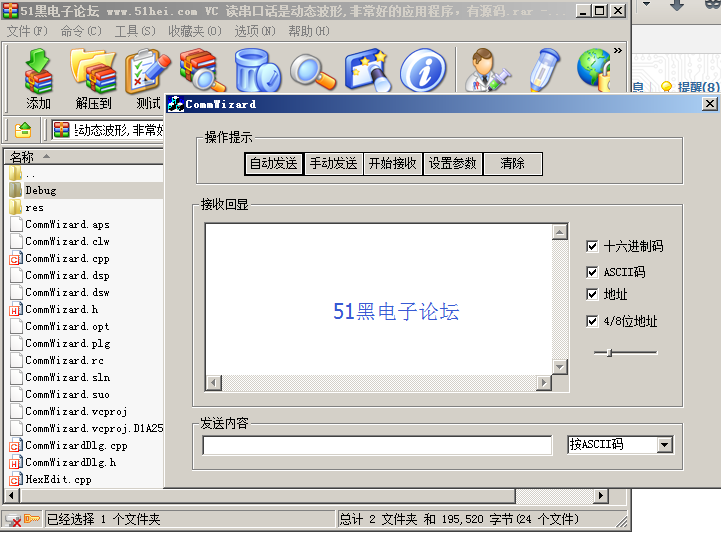This screenshot has width=721, height=544.
Task: Open the 帮助(H) menu
Action: click(309, 31)
